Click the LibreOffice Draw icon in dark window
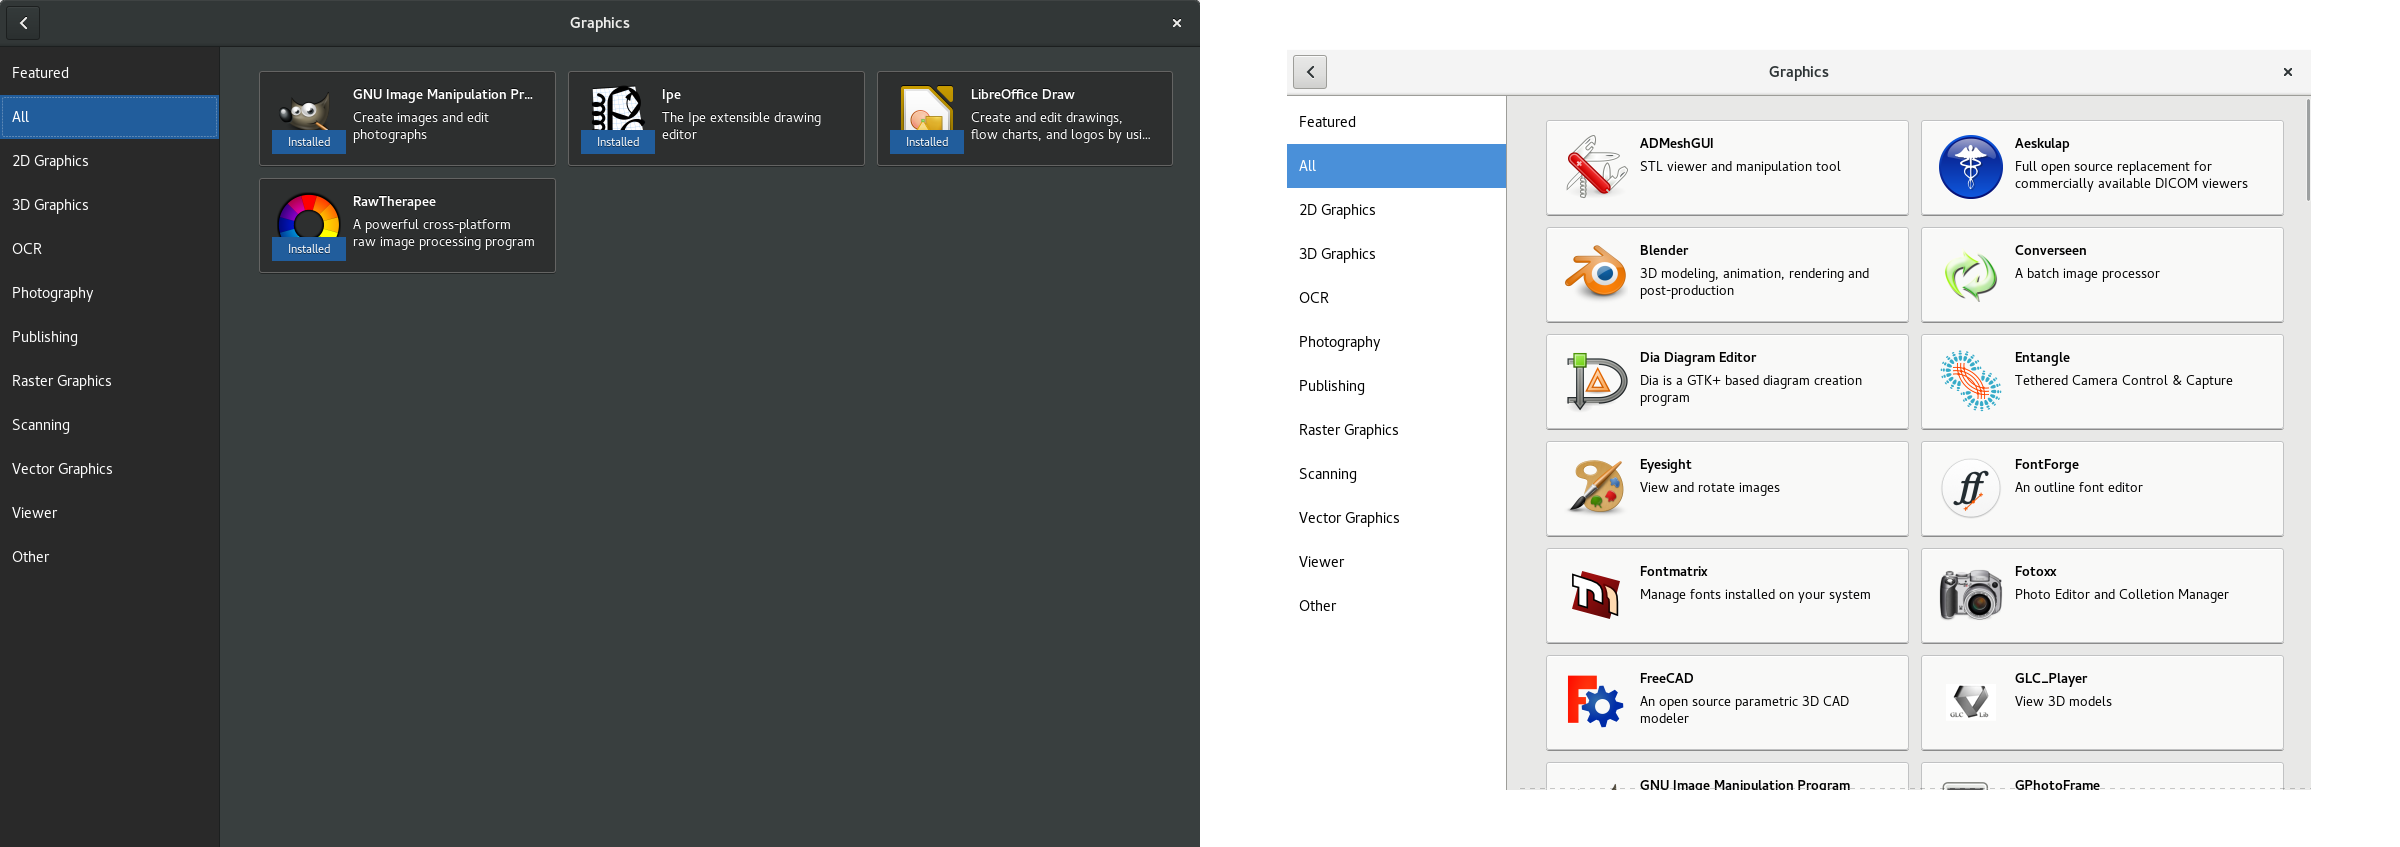Image resolution: width=2400 pixels, height=847 pixels. pyautogui.click(x=926, y=108)
